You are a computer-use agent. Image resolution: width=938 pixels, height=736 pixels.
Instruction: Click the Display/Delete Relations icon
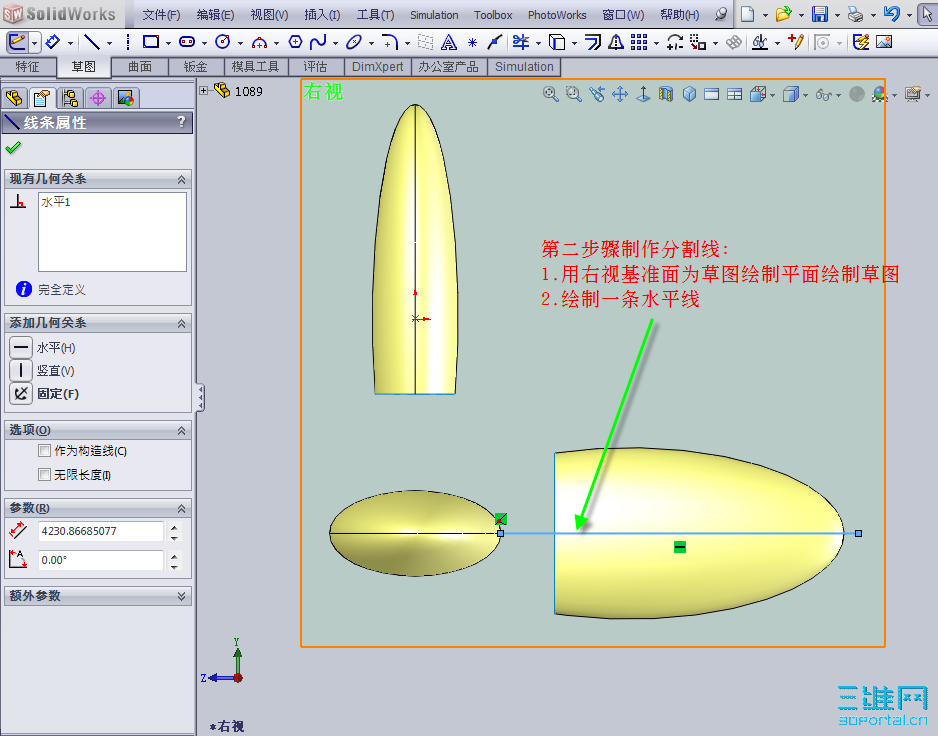tap(760, 42)
